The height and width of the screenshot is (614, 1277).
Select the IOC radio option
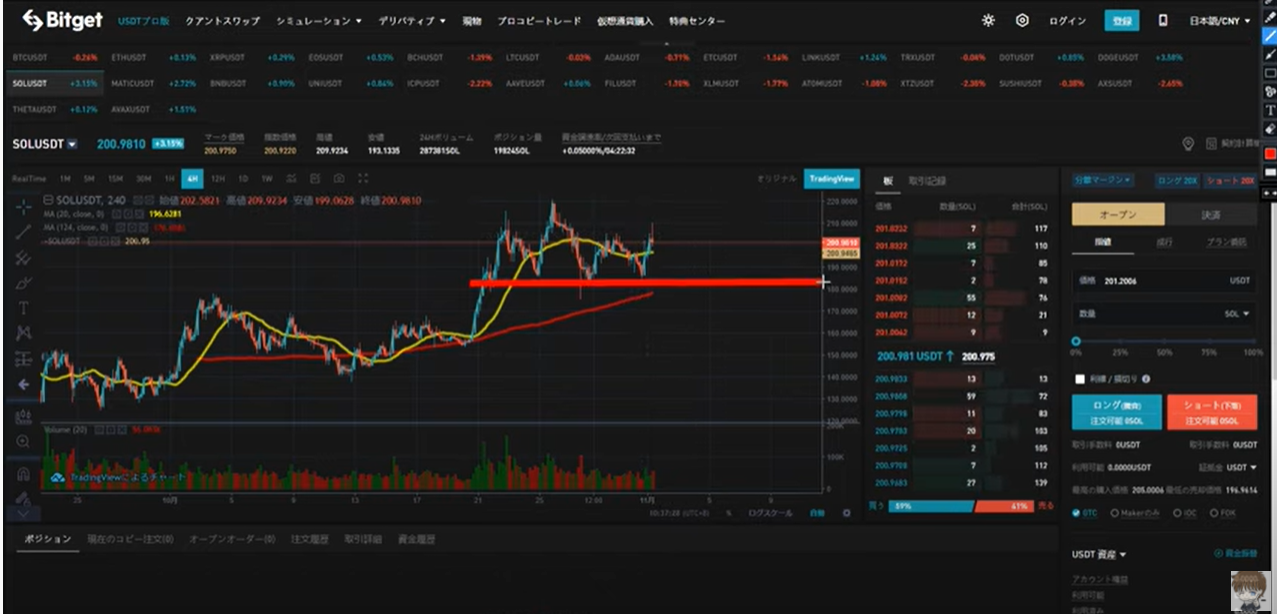click(1184, 513)
